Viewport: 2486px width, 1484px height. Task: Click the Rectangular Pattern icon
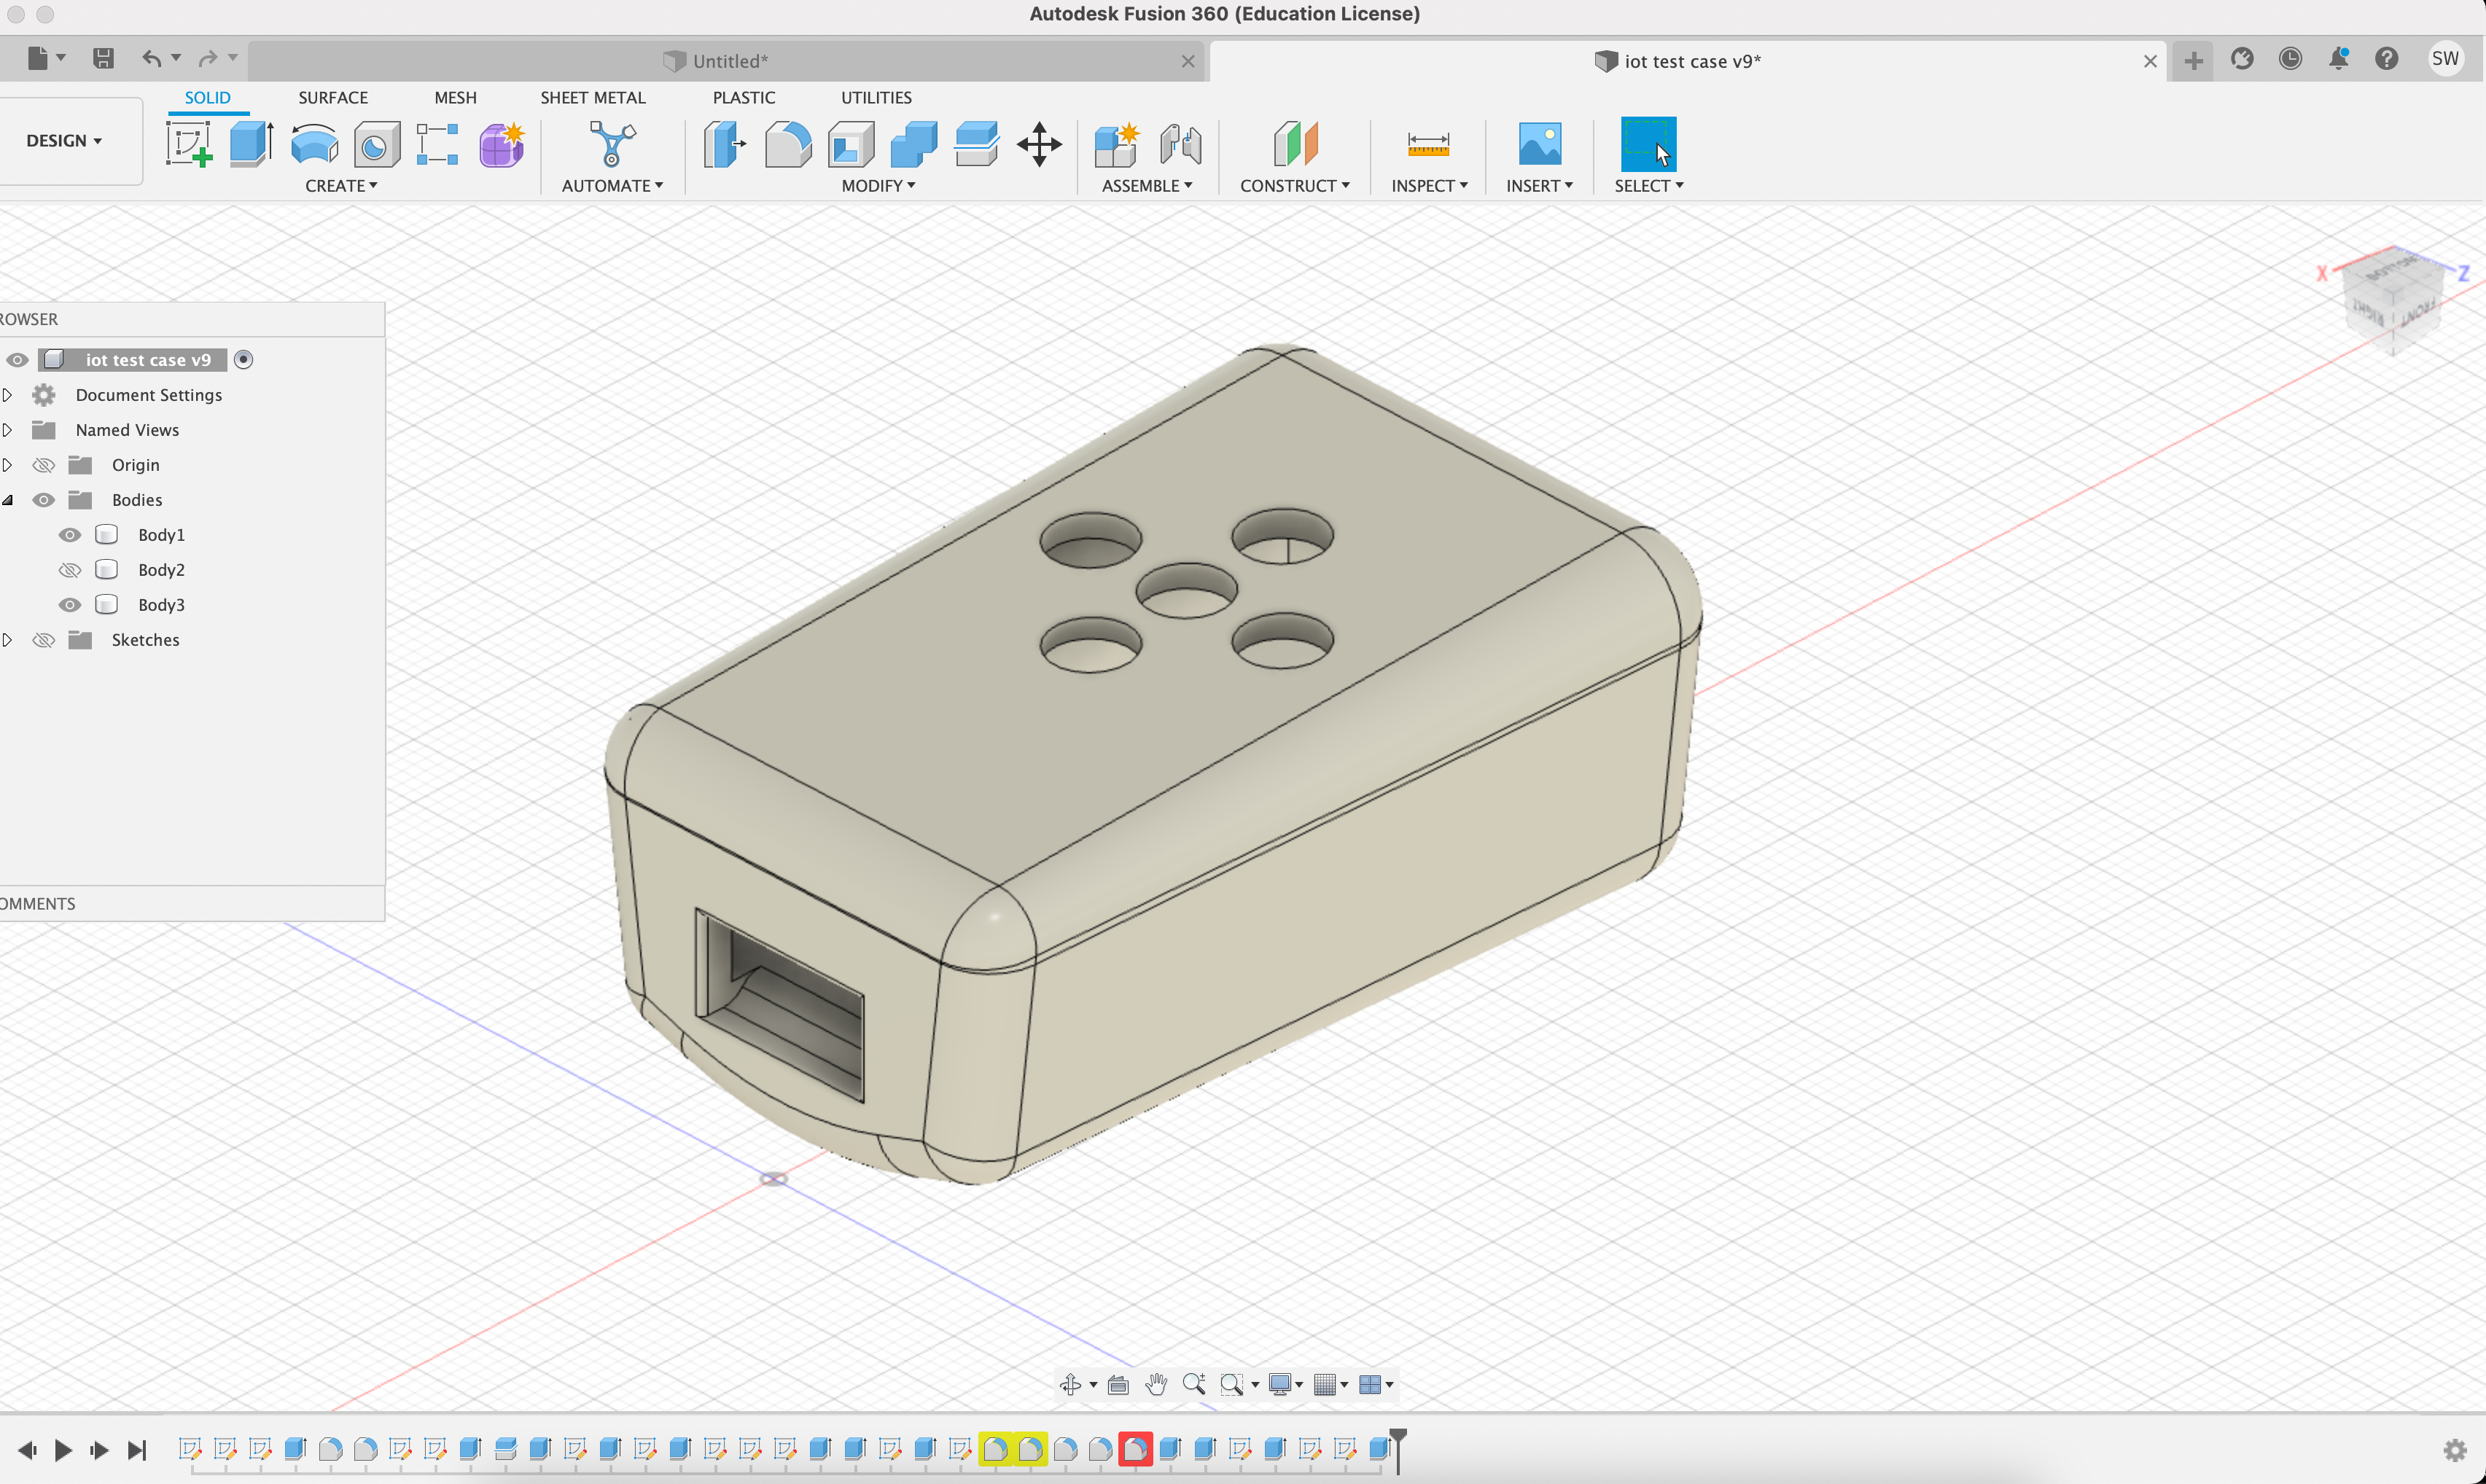point(438,144)
